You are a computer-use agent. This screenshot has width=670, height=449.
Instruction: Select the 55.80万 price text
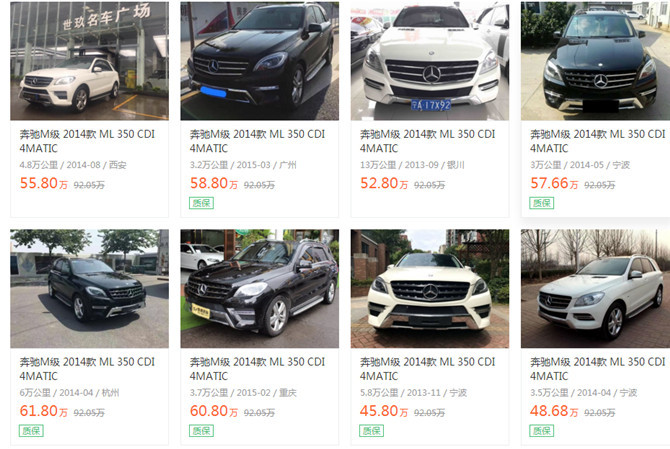tap(44, 183)
